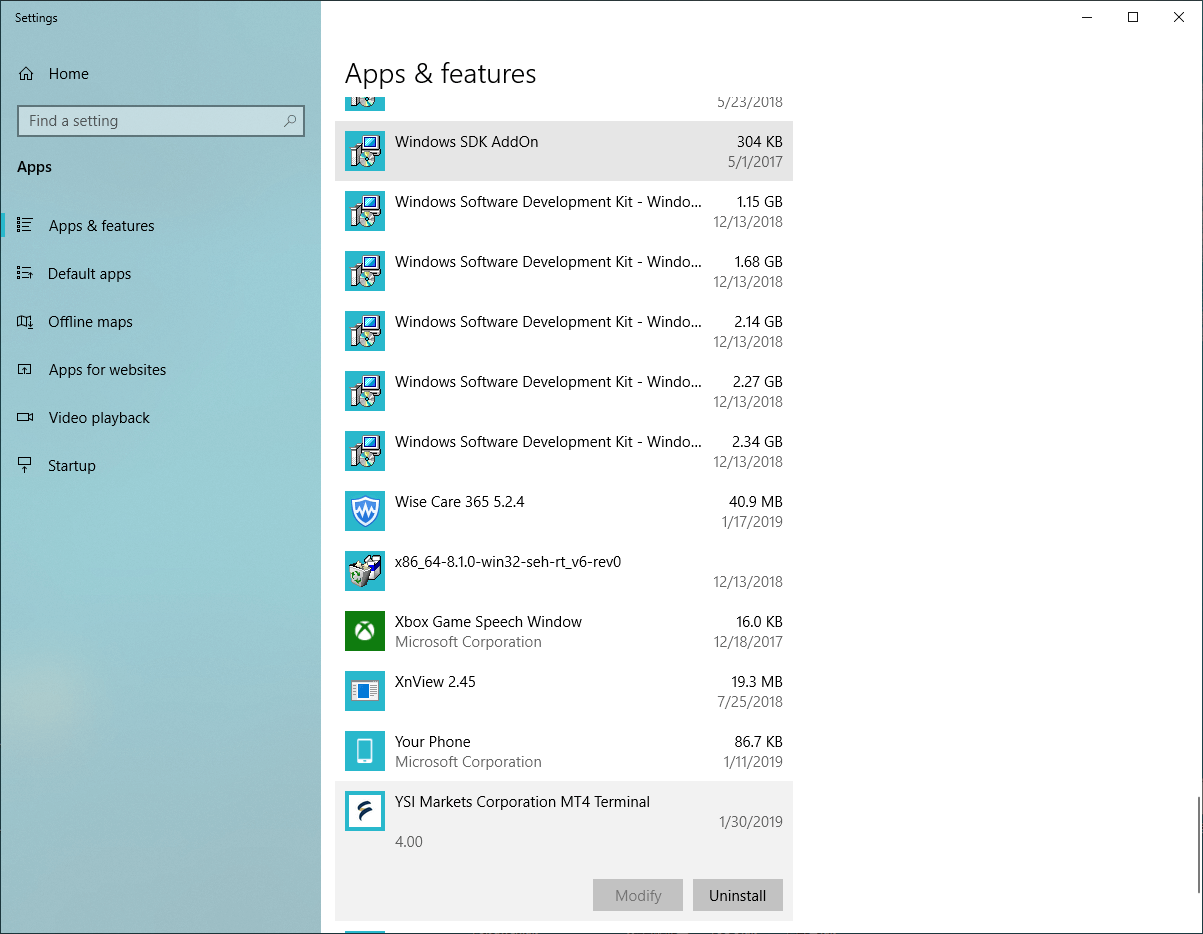Open Apps for websites page
Image resolution: width=1203 pixels, height=934 pixels.
point(107,370)
